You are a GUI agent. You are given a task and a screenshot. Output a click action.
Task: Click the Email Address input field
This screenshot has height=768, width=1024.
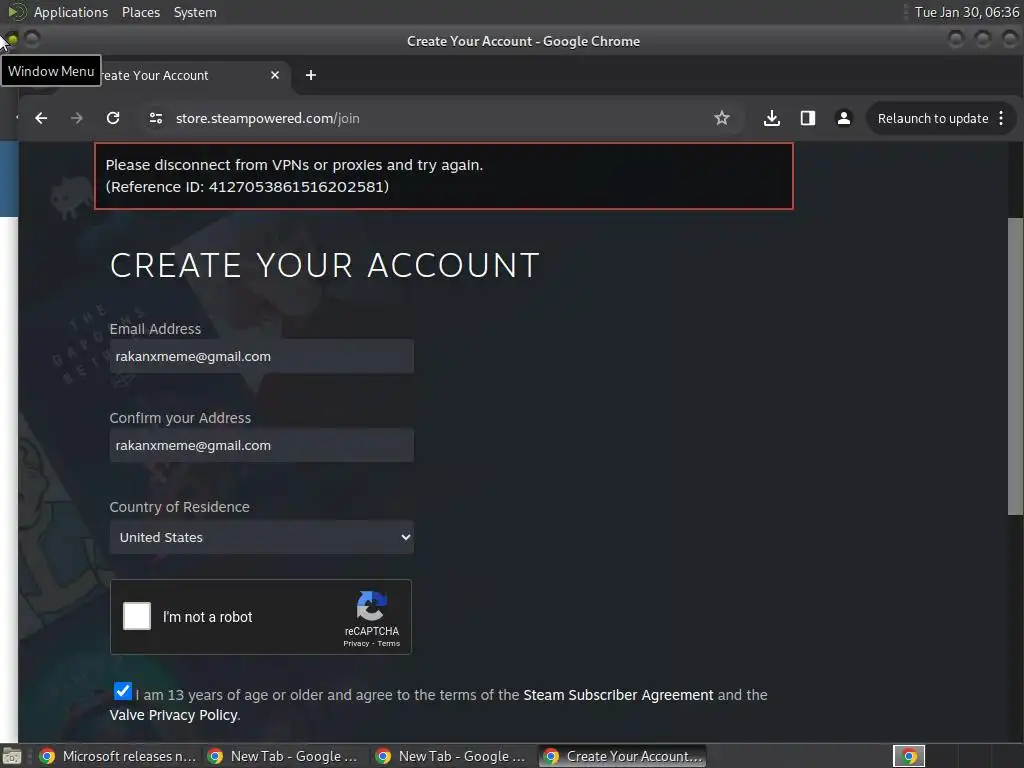[261, 357]
